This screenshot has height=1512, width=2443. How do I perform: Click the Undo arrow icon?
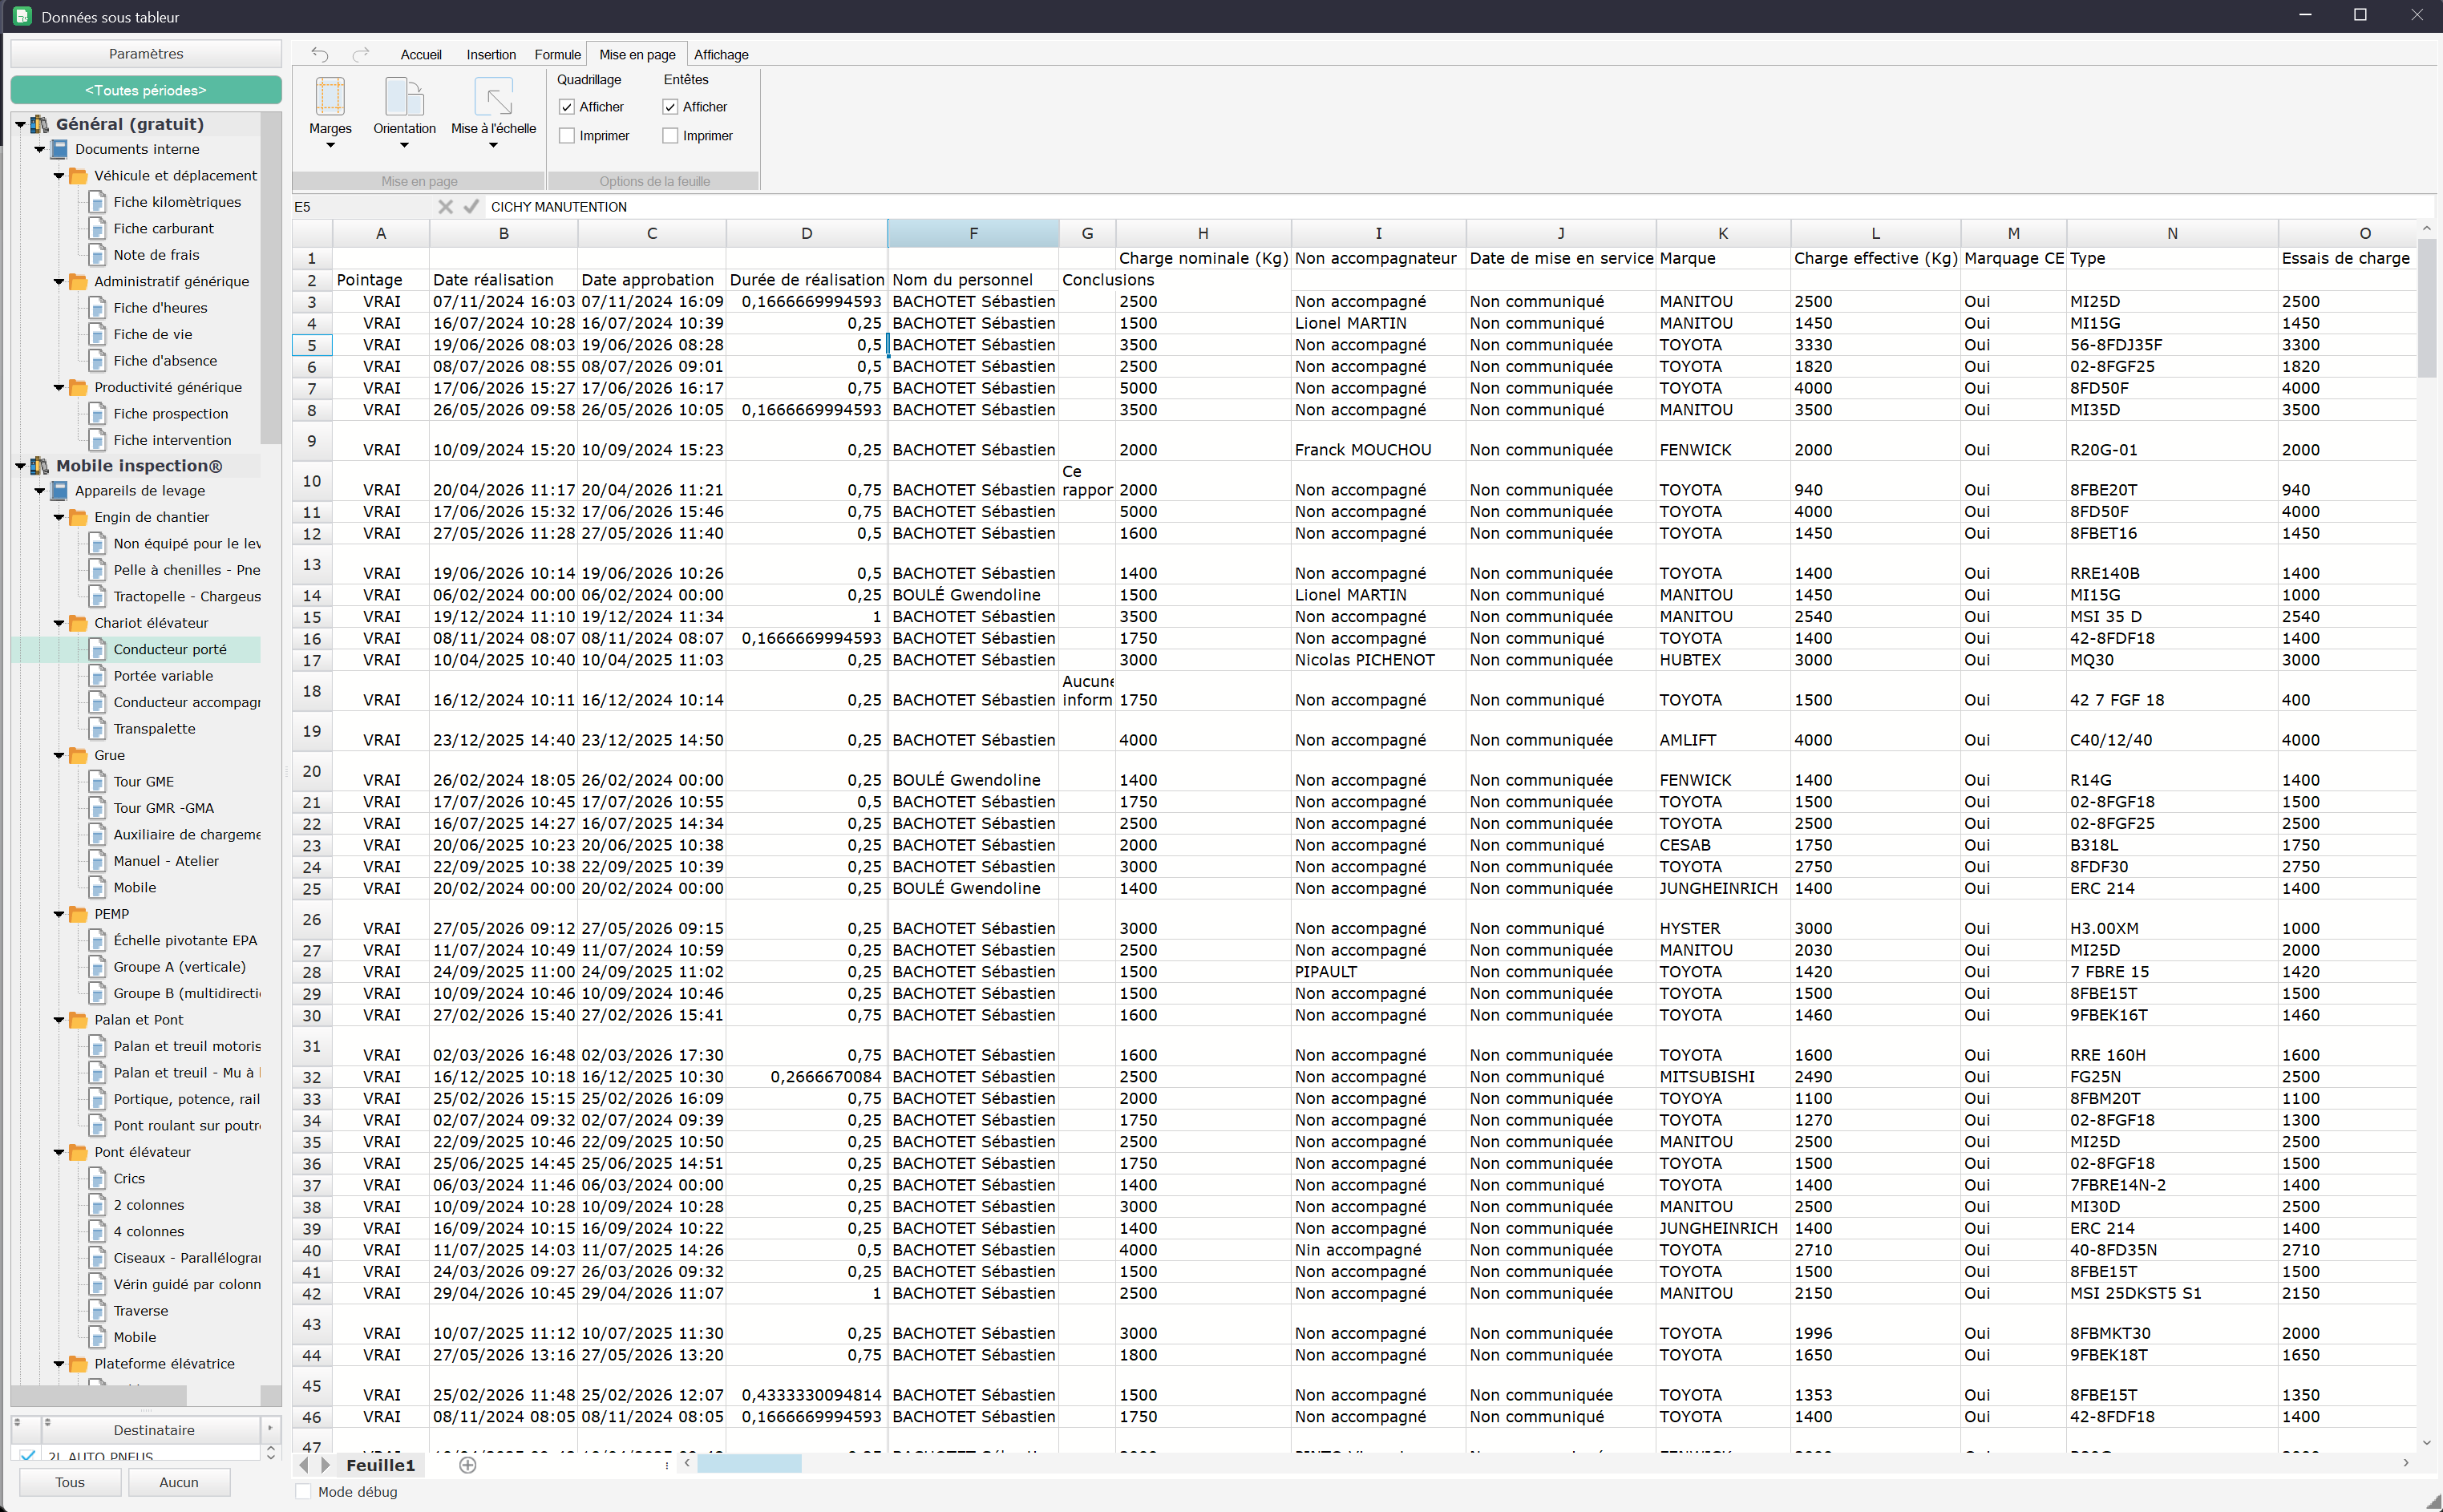coord(319,54)
